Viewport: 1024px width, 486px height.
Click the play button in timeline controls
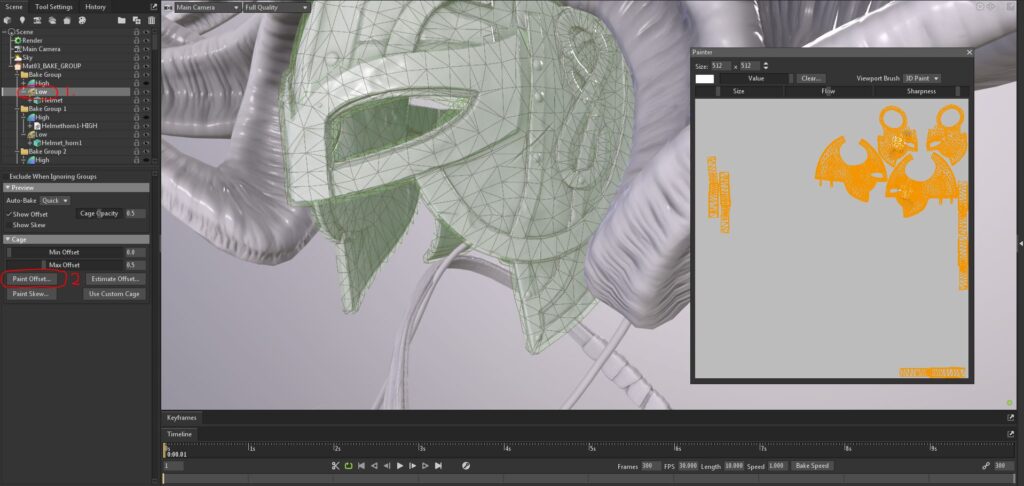(x=400, y=466)
